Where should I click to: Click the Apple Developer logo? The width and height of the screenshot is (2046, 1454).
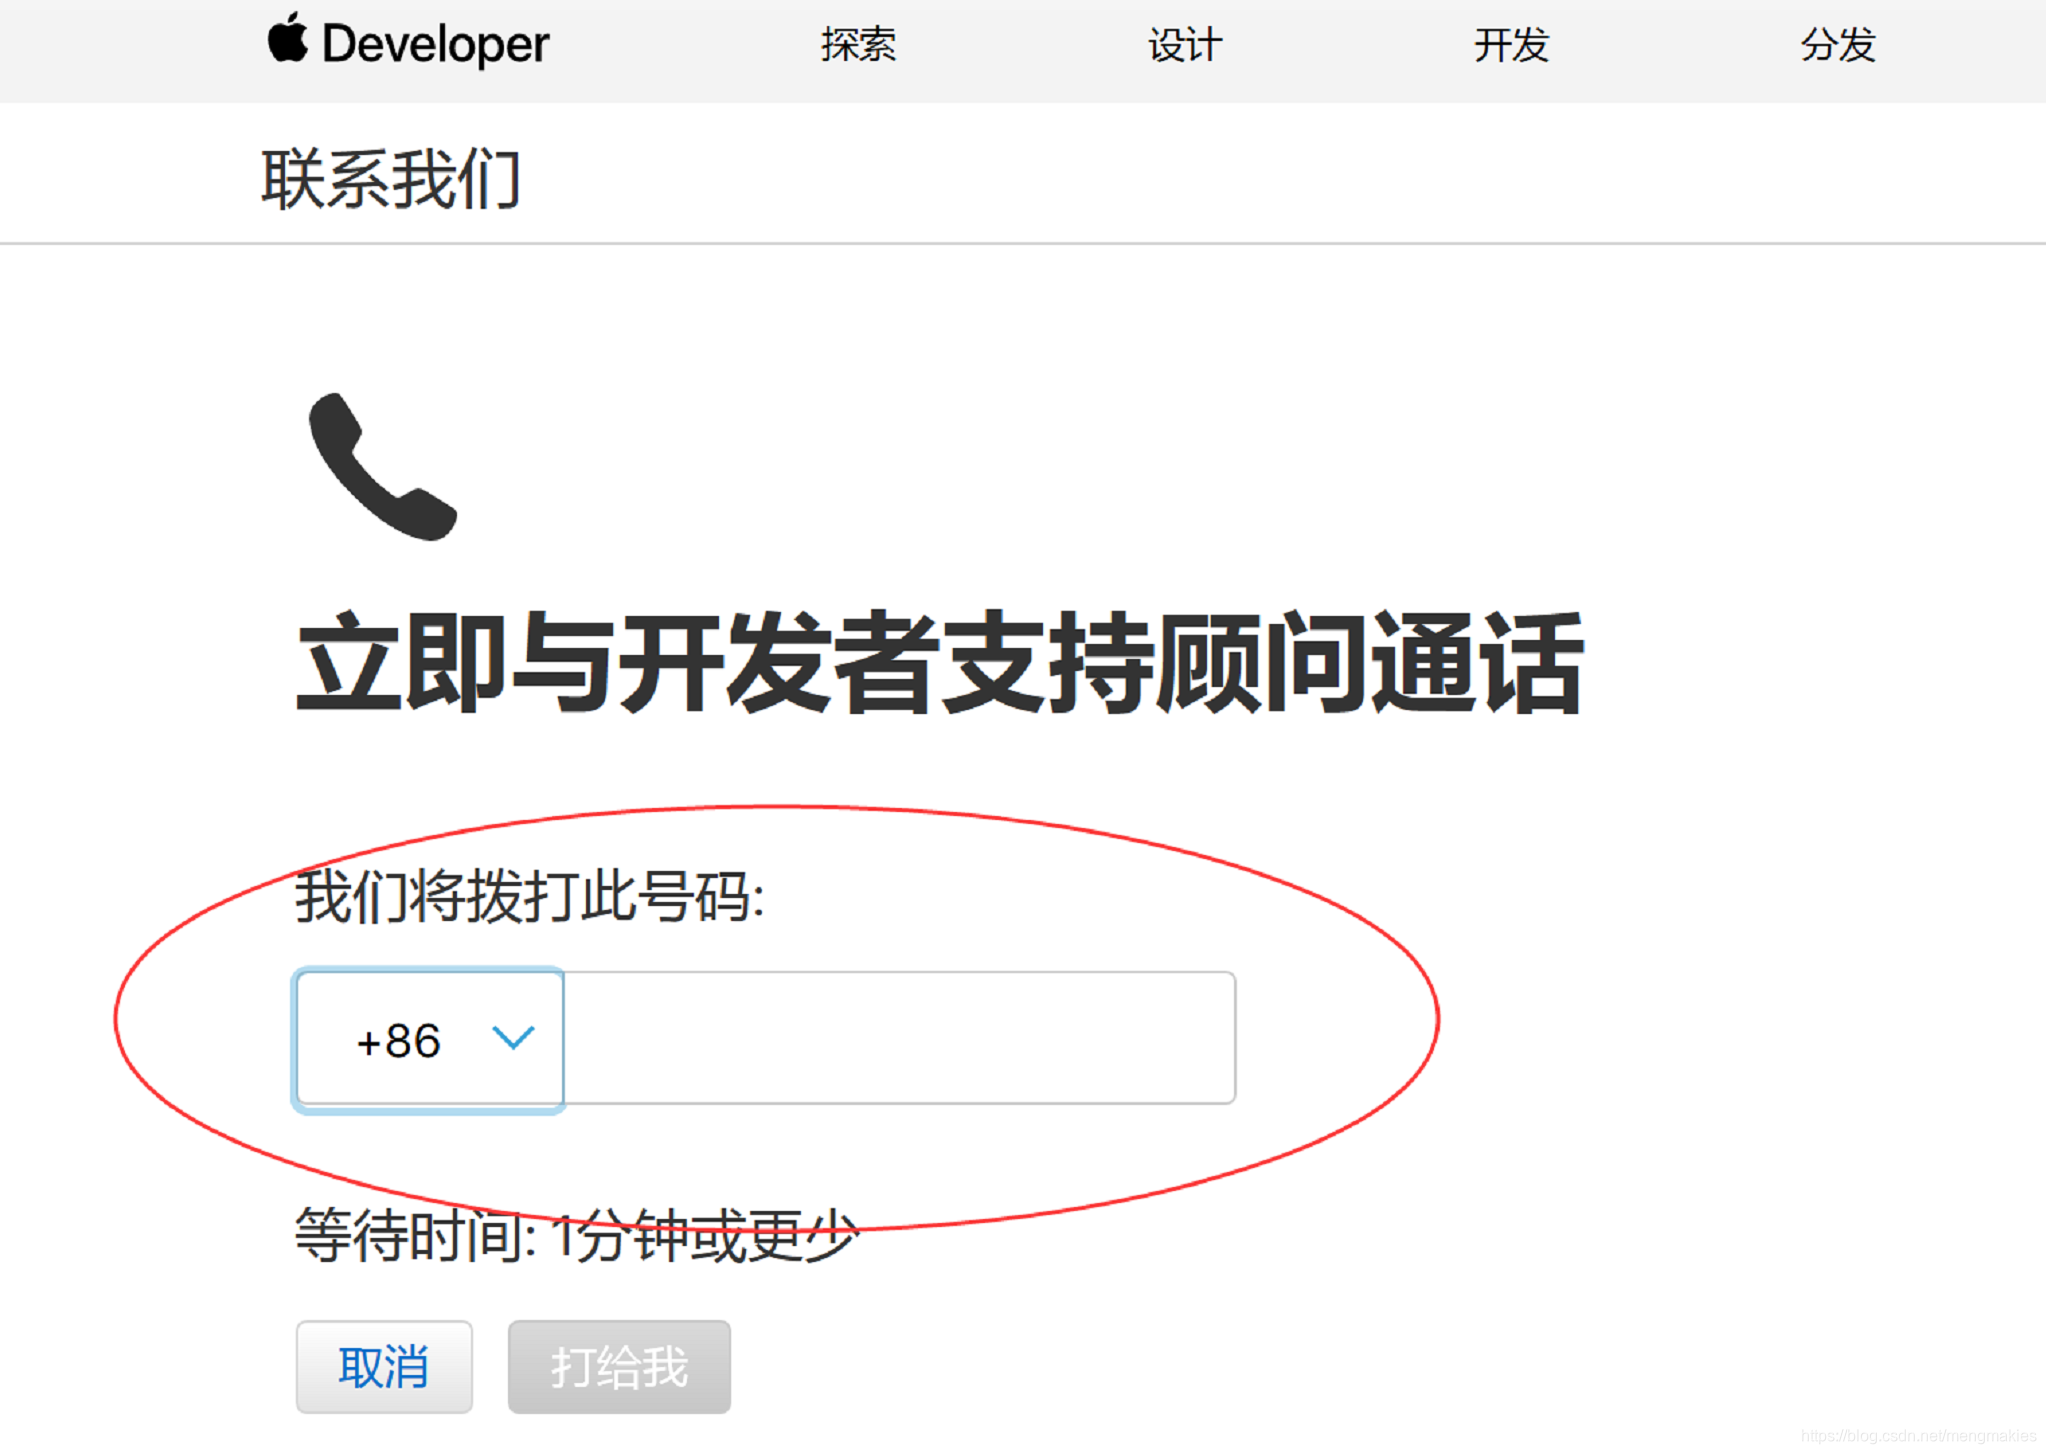(x=408, y=42)
